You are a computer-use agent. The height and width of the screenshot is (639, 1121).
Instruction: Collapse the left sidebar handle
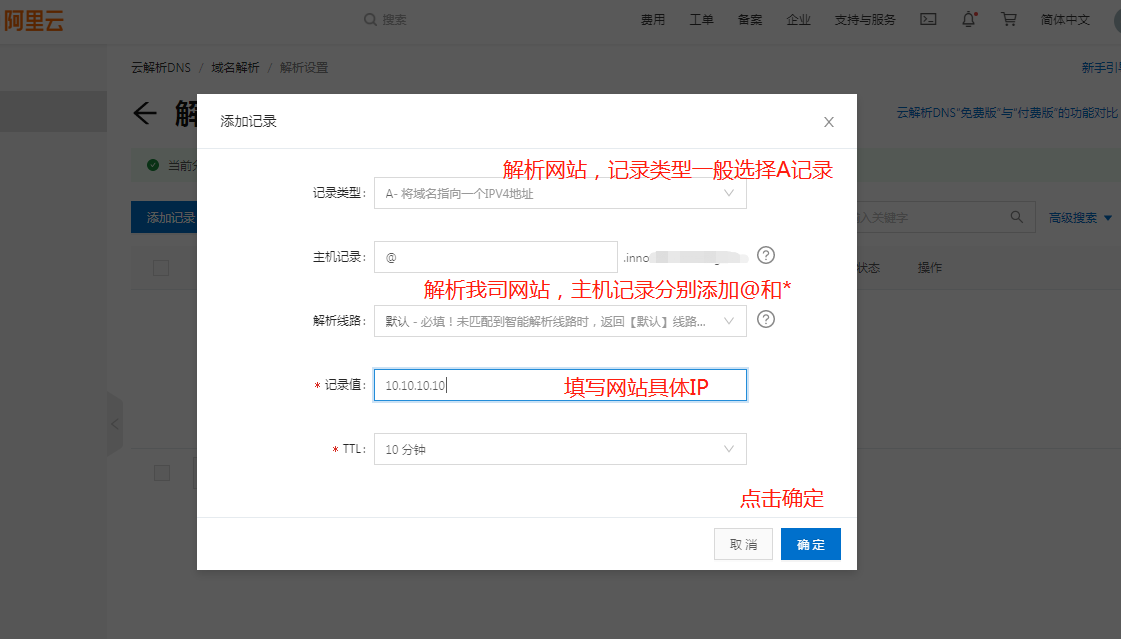[115, 424]
